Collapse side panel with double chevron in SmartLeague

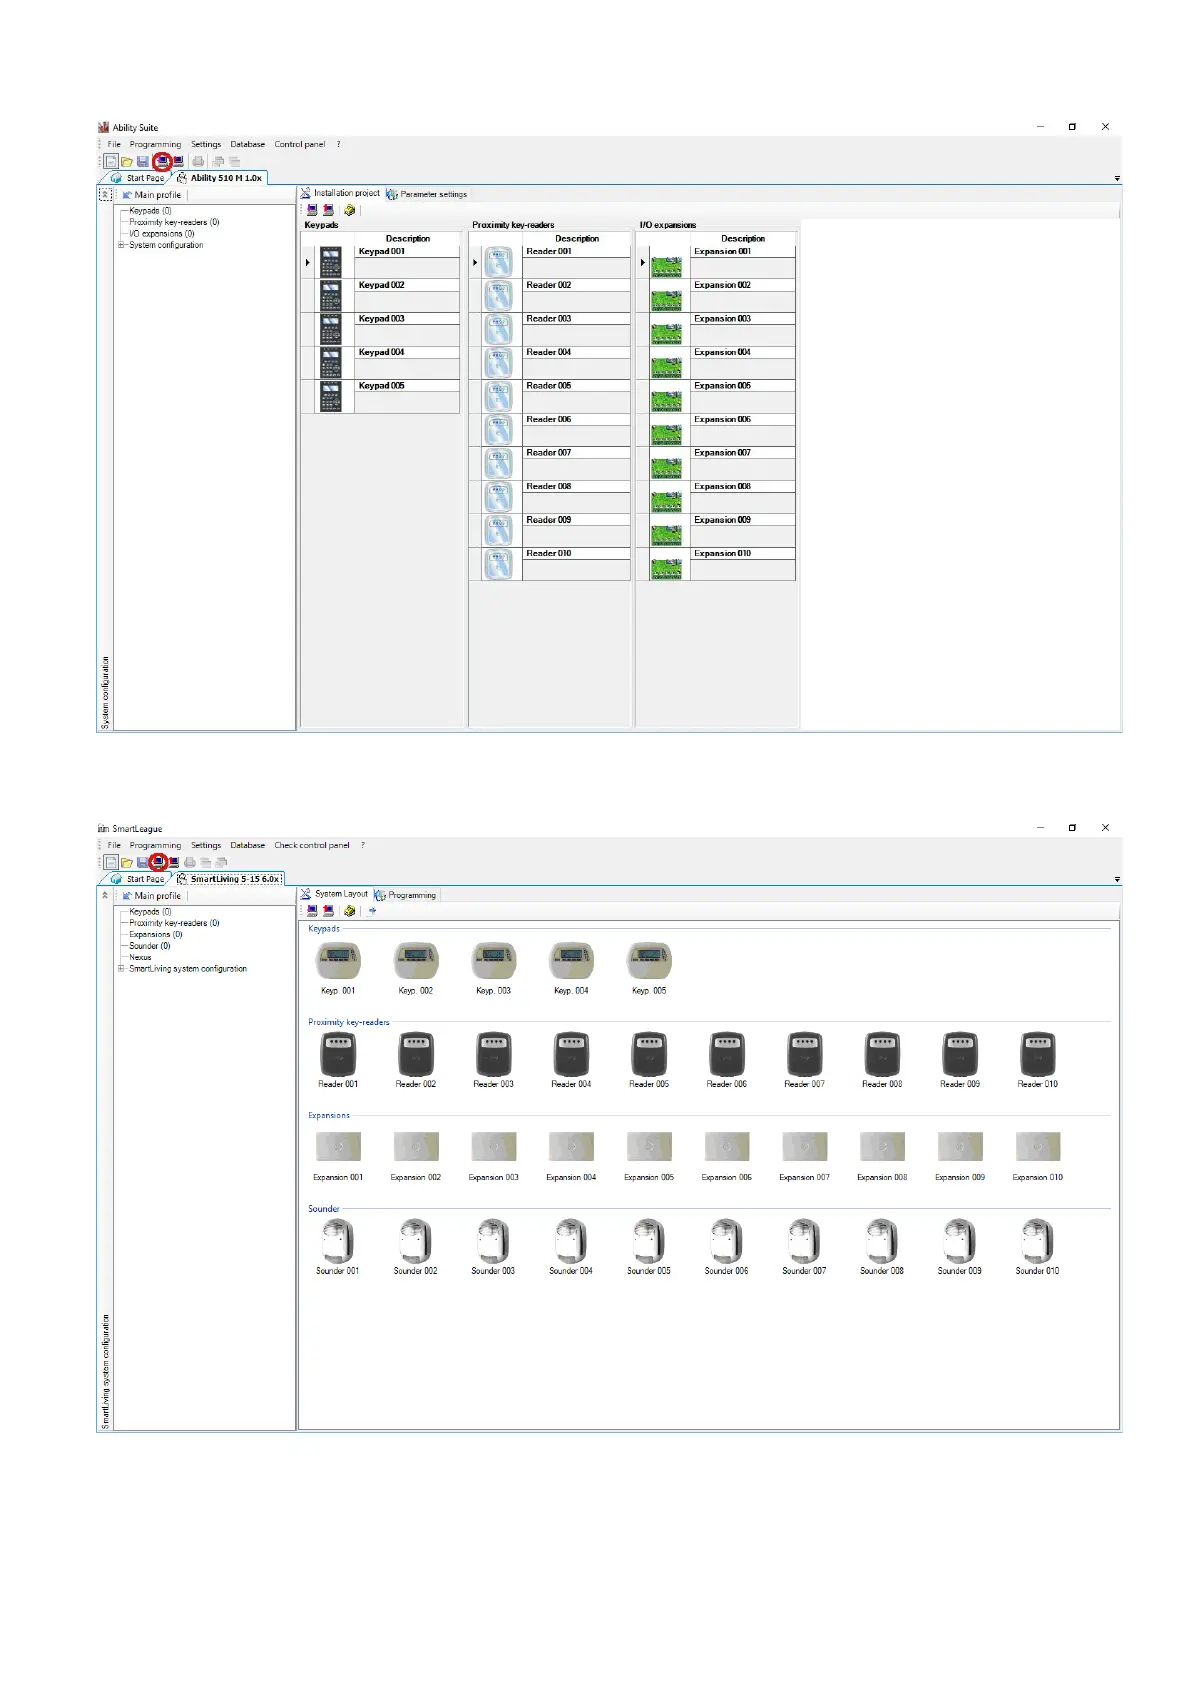[105, 896]
